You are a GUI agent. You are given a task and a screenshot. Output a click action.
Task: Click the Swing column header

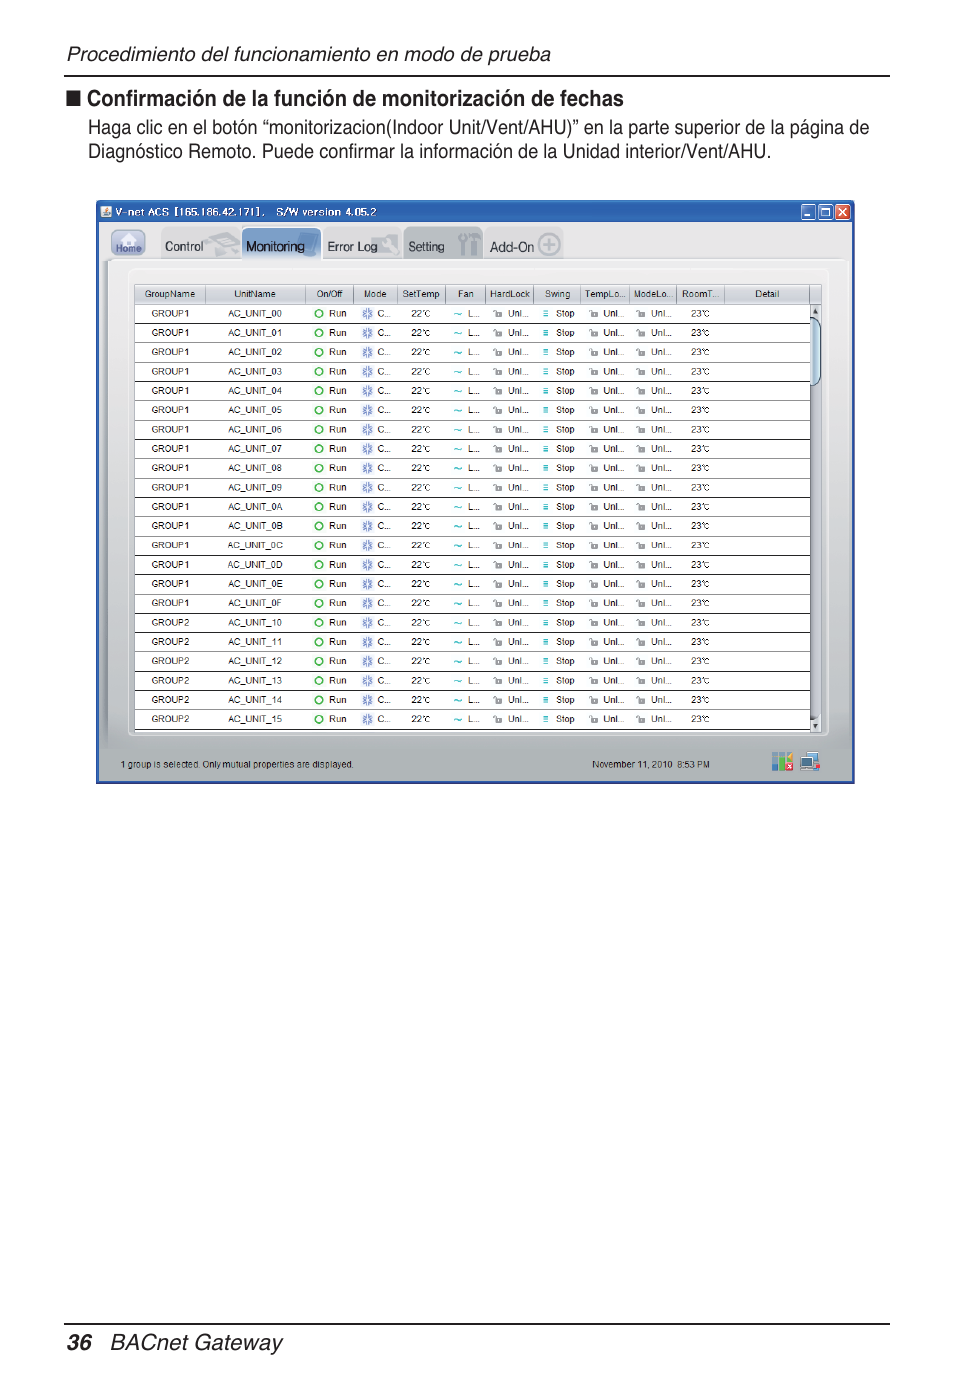tap(557, 294)
